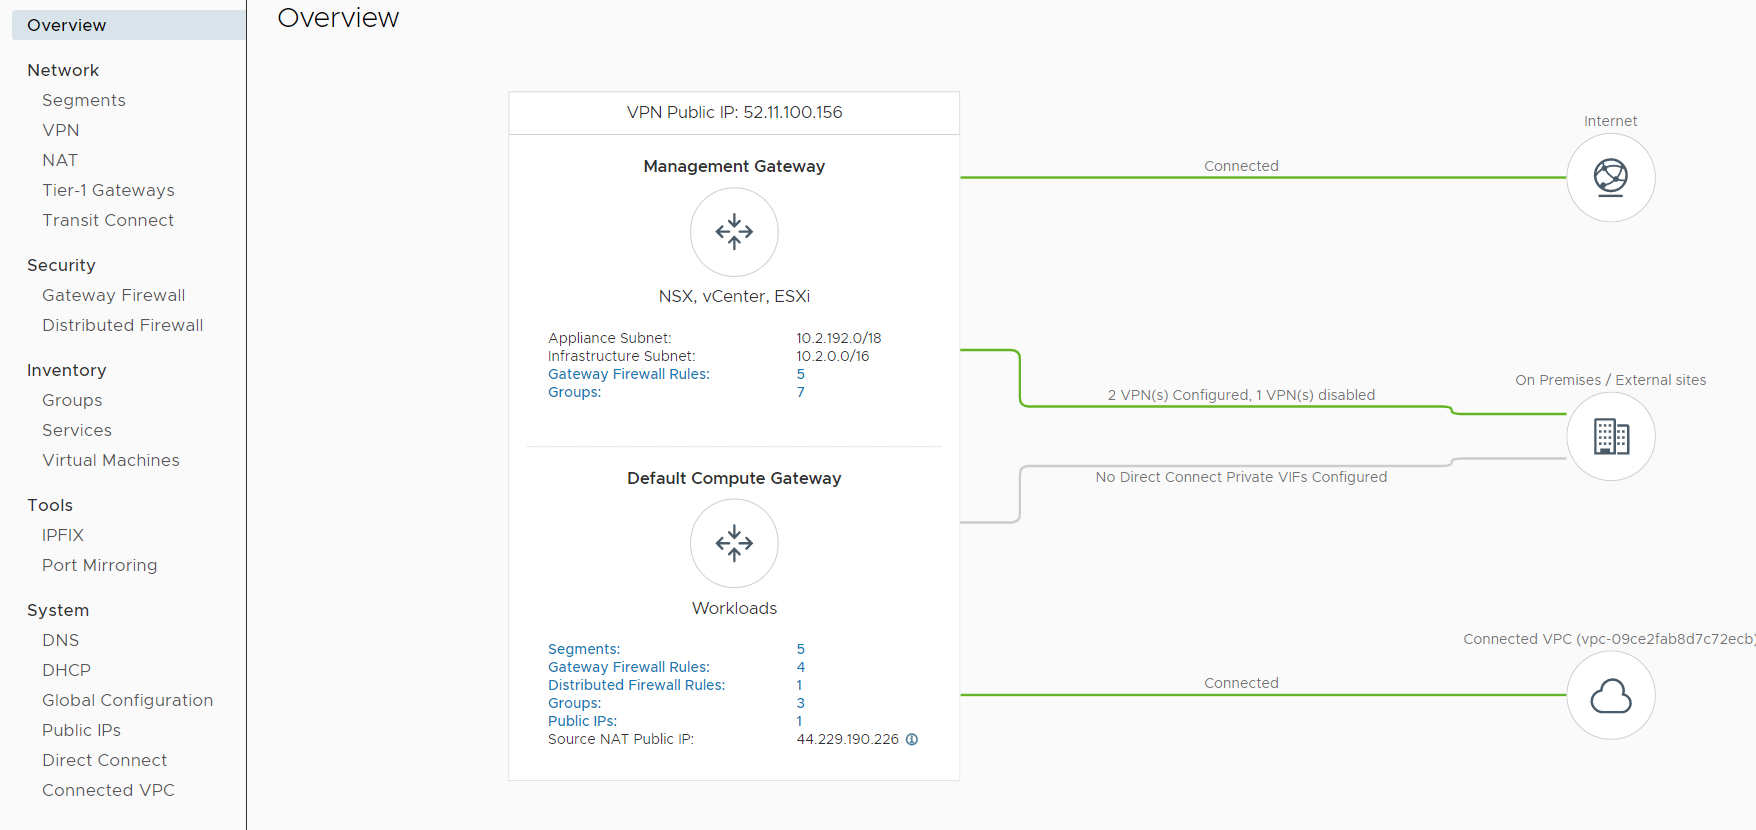Open the Segments page in sidebar
This screenshot has height=830, width=1756.
tap(84, 100)
